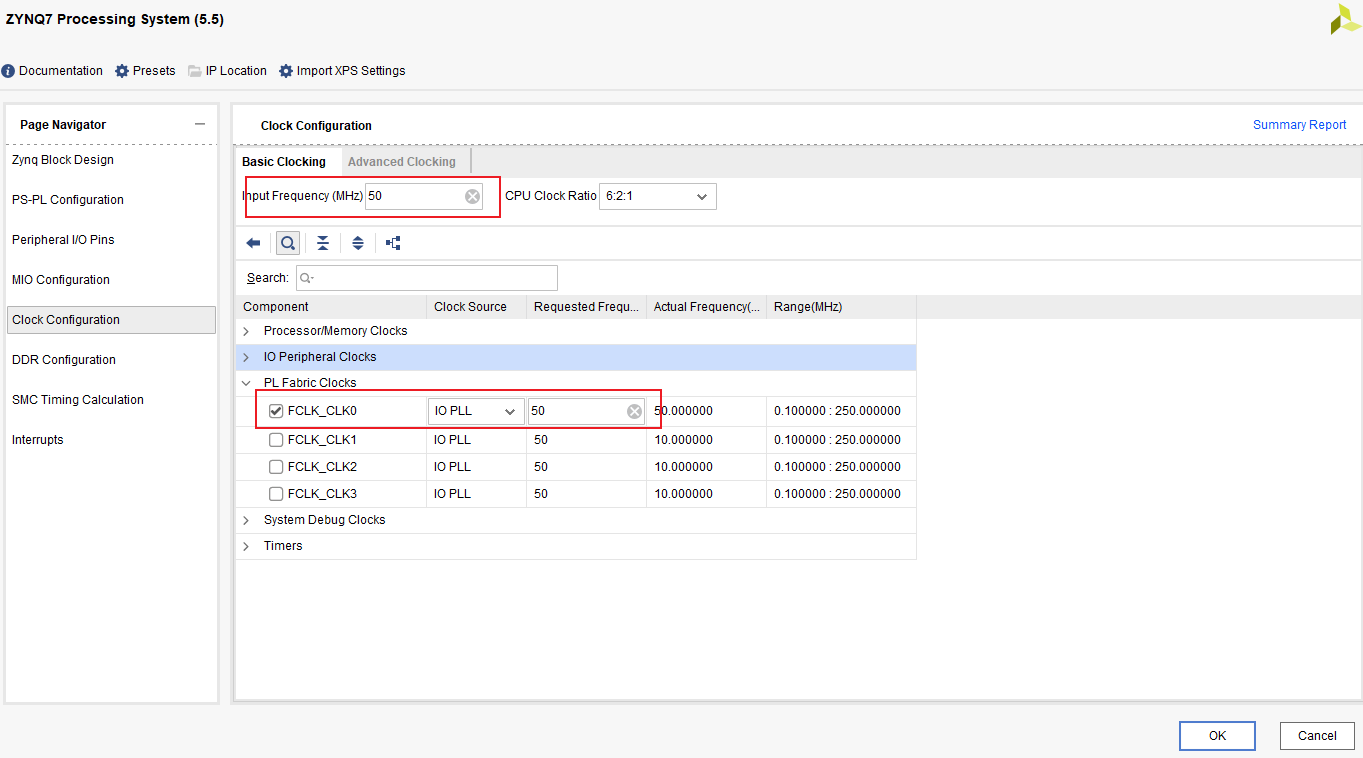The image size is (1363, 758).
Task: Enable the FCLK_CLK2 checkbox
Action: coord(276,467)
